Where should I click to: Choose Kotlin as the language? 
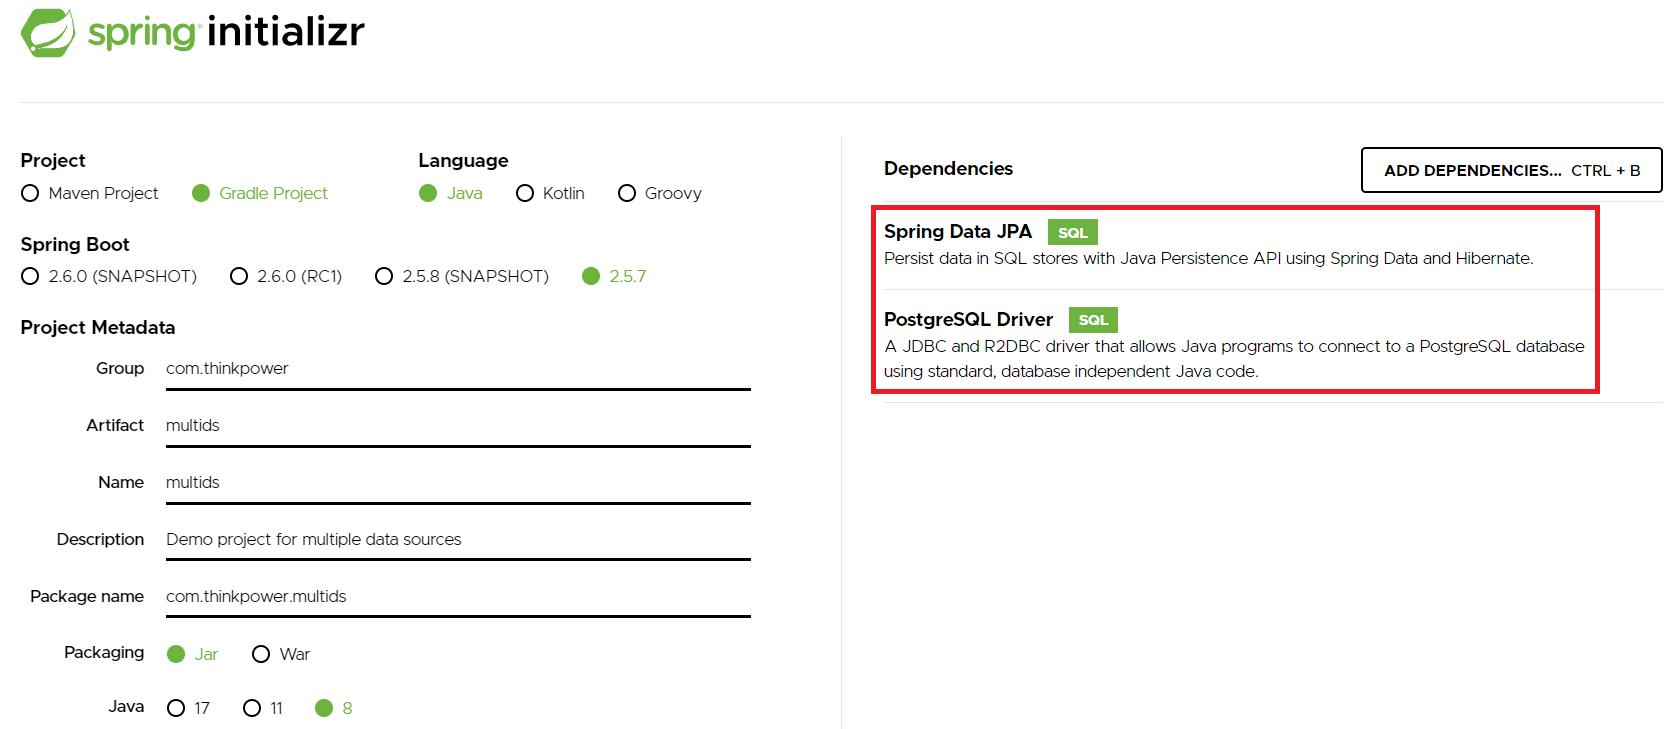pyautogui.click(x=525, y=193)
